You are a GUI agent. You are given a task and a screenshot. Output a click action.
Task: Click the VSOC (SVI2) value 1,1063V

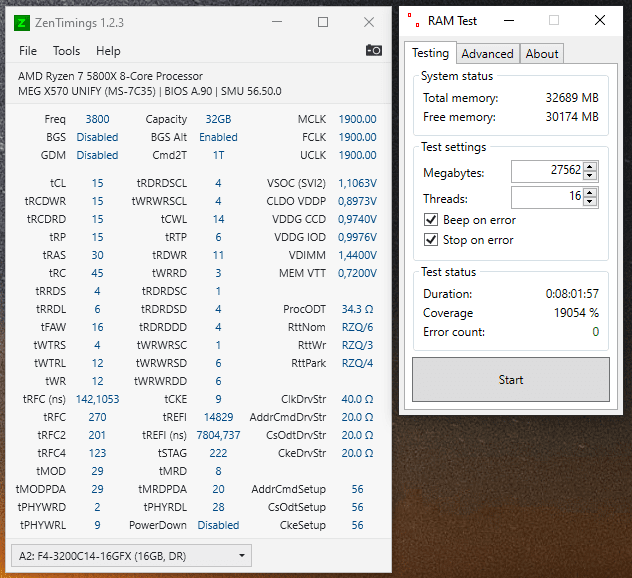357,183
